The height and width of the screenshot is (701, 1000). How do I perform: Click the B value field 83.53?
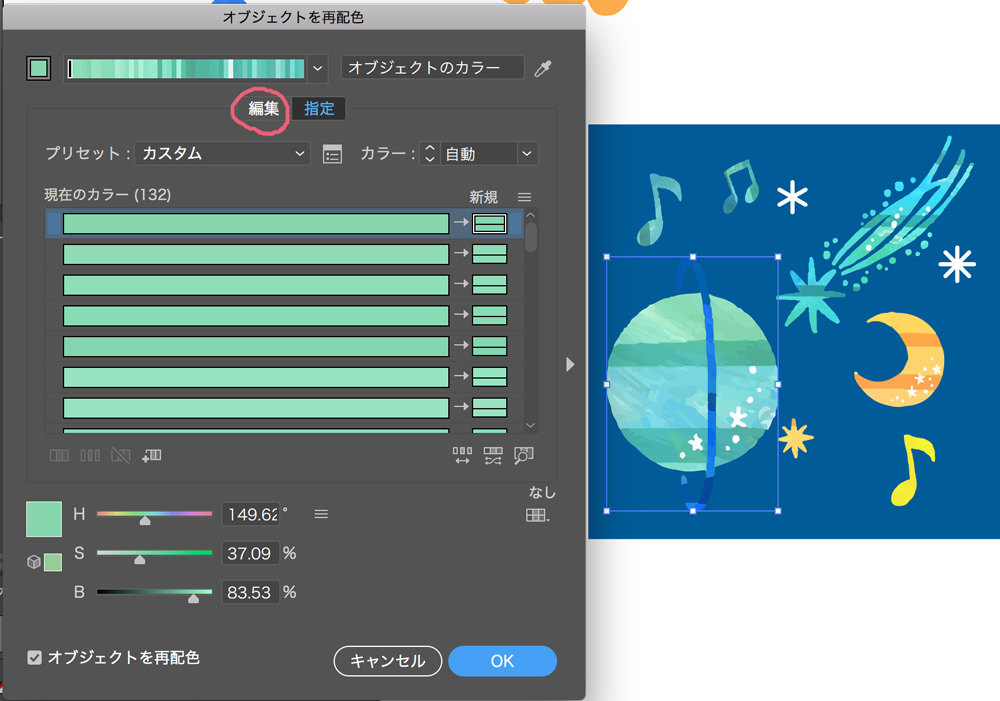[251, 592]
